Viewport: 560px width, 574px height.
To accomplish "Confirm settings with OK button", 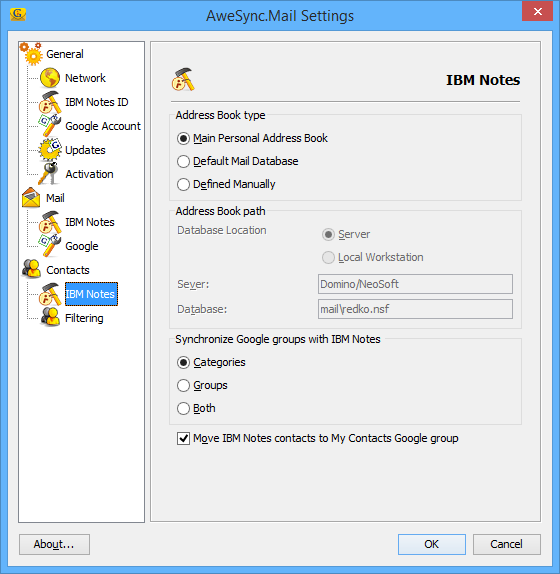I will (x=432, y=544).
